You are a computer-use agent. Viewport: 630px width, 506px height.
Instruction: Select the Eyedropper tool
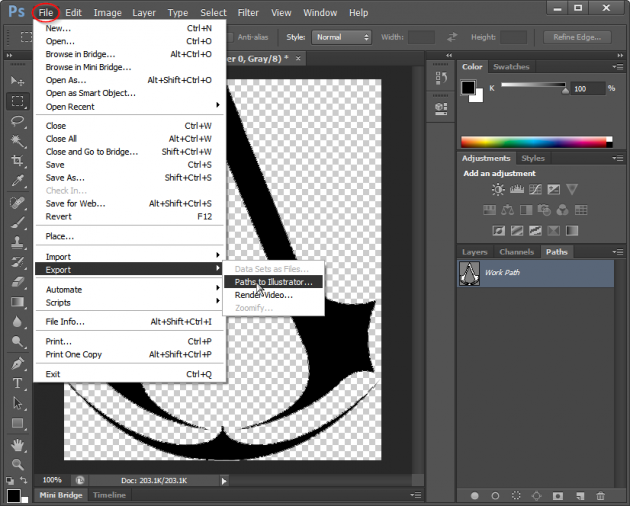(x=17, y=181)
